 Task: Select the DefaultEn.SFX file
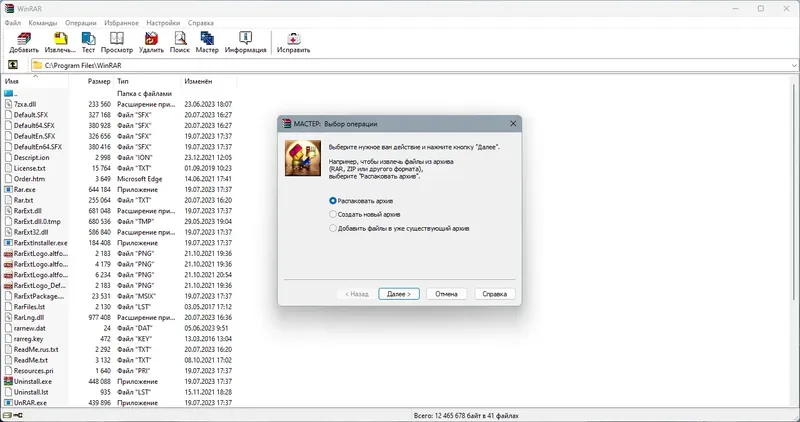click(x=34, y=136)
